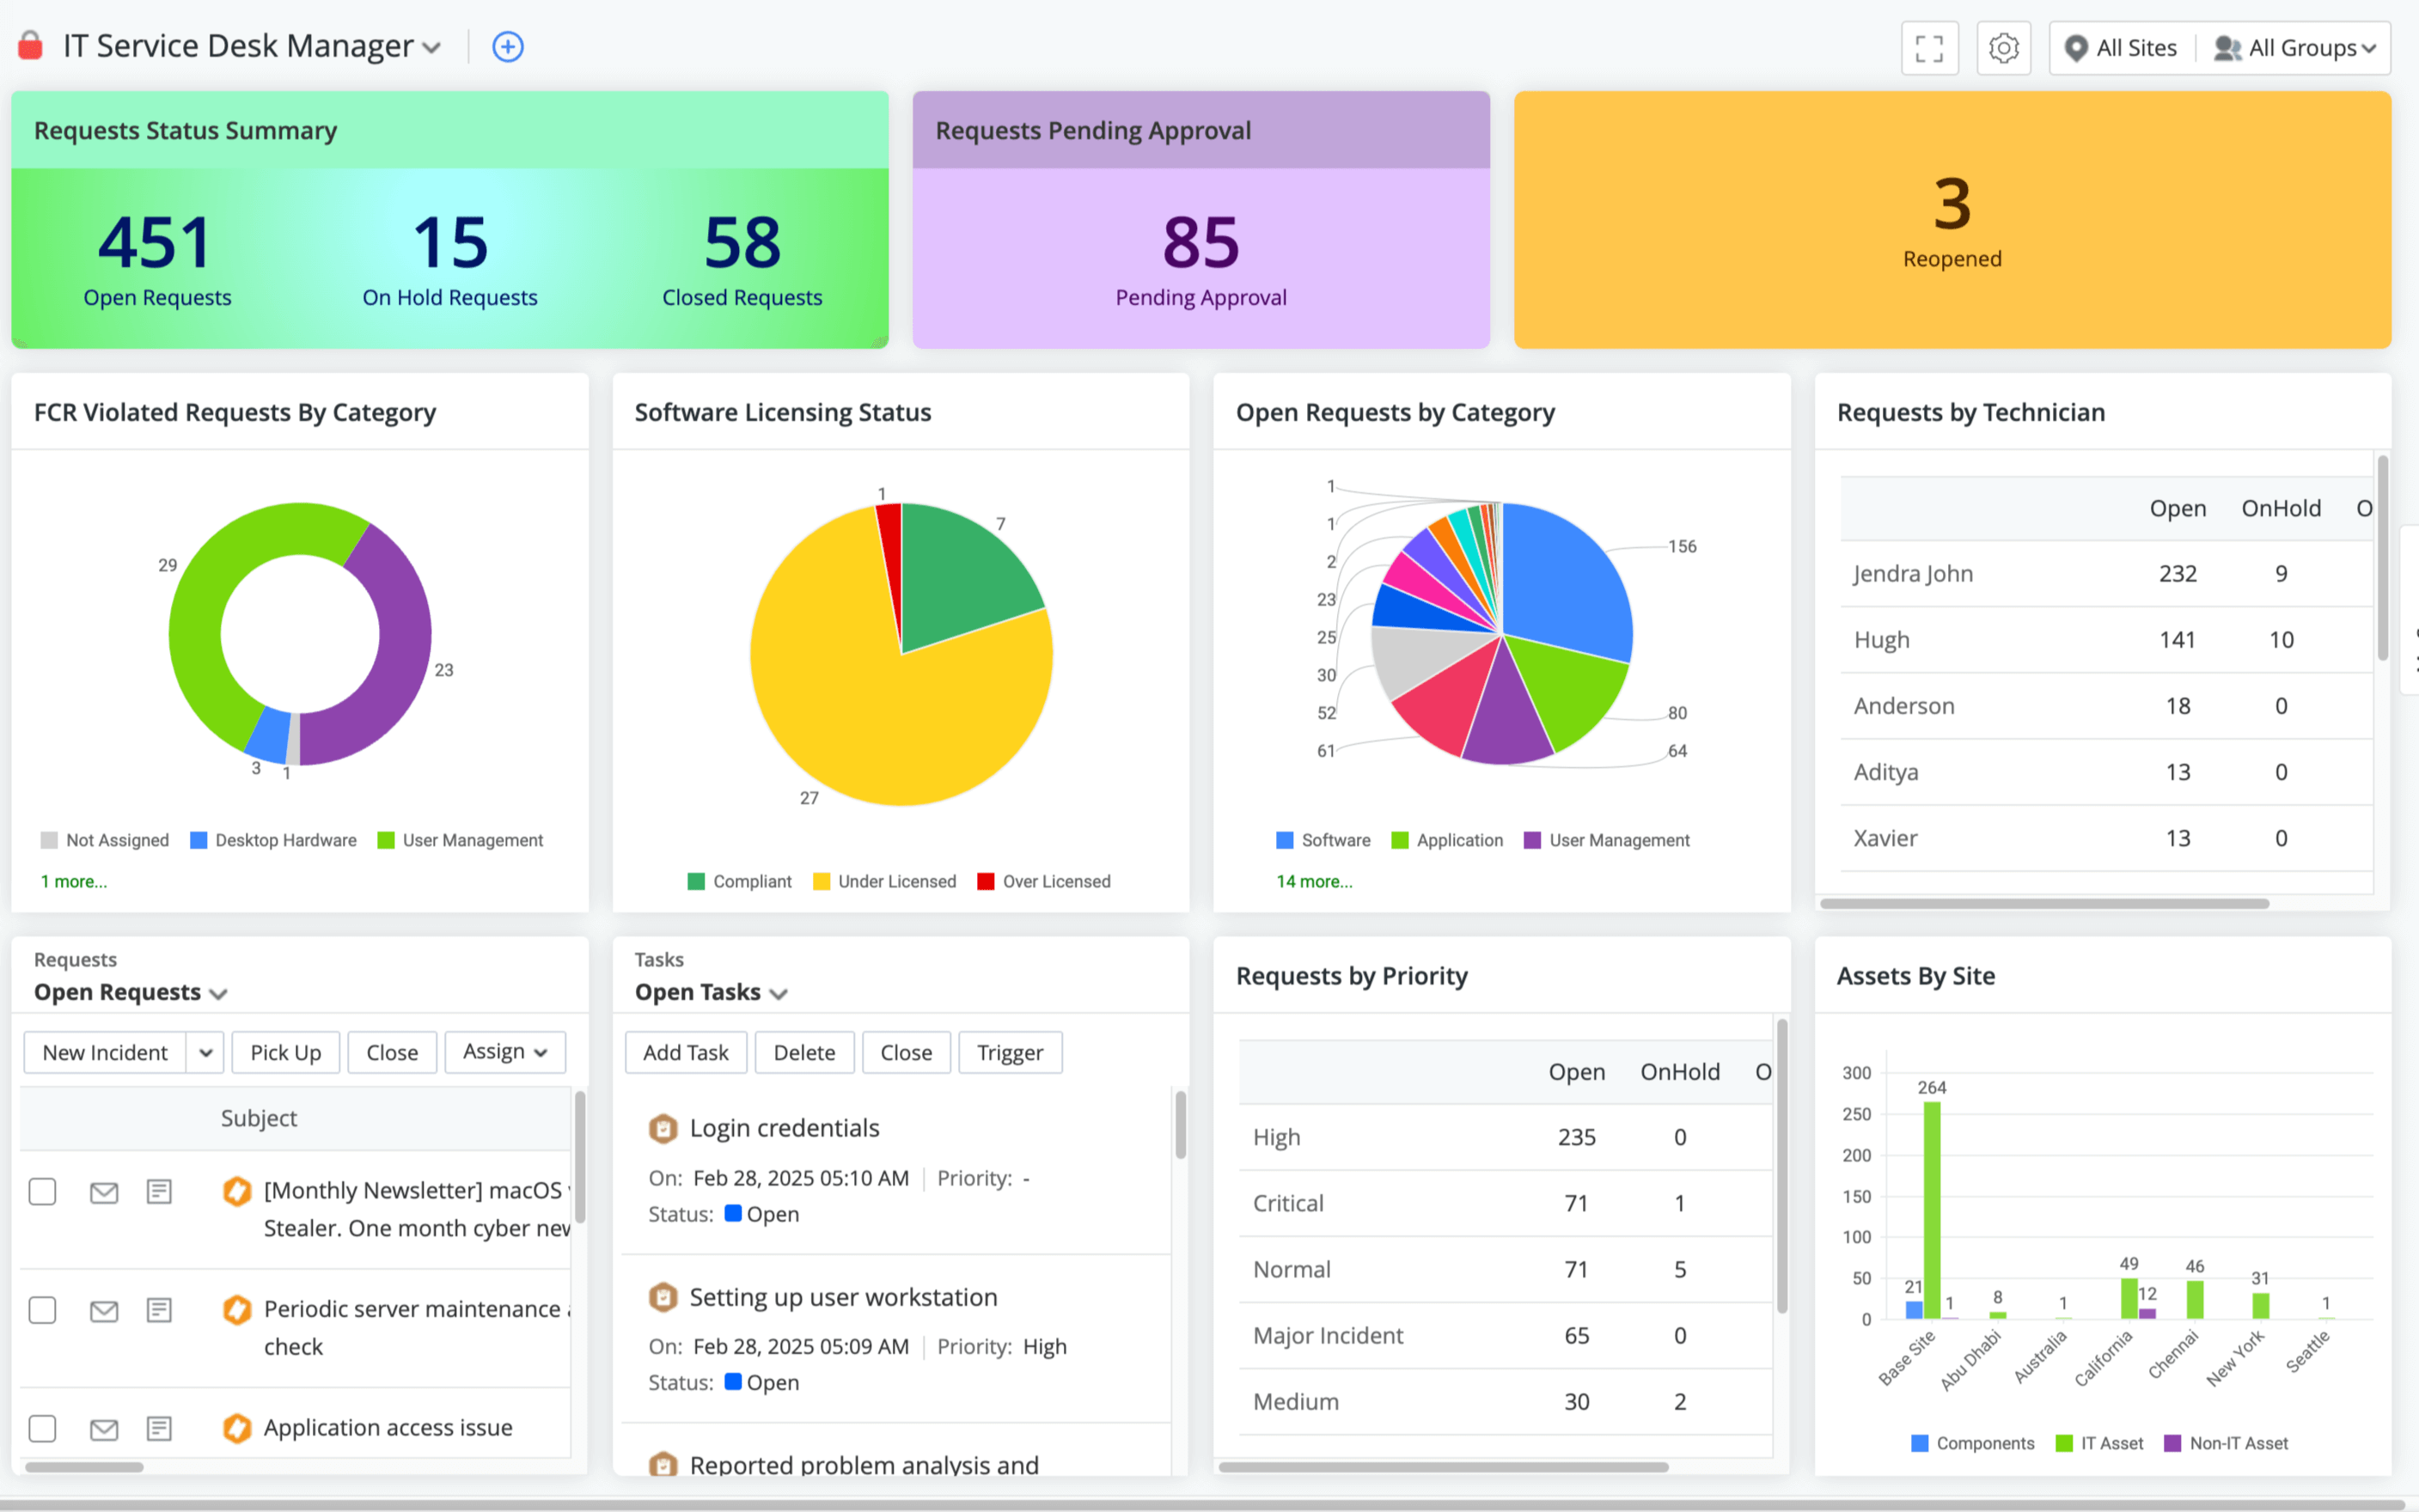Click the add widget plus icon
Viewport: 2419px width, 1512px height.
pyautogui.click(x=507, y=46)
